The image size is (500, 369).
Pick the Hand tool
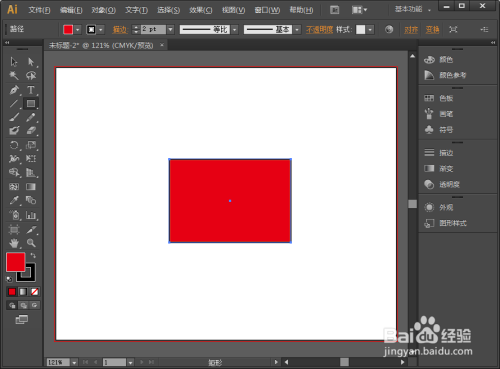(x=14, y=243)
